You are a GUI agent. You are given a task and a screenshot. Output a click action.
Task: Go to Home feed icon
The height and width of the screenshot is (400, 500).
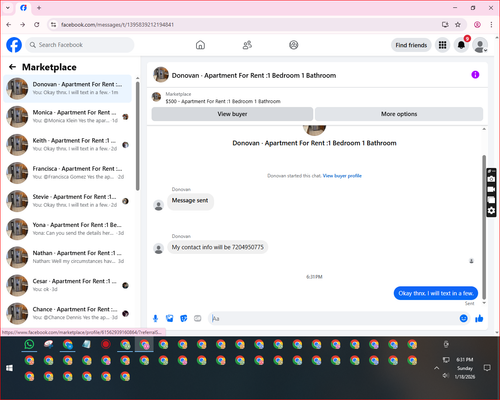tap(200, 45)
